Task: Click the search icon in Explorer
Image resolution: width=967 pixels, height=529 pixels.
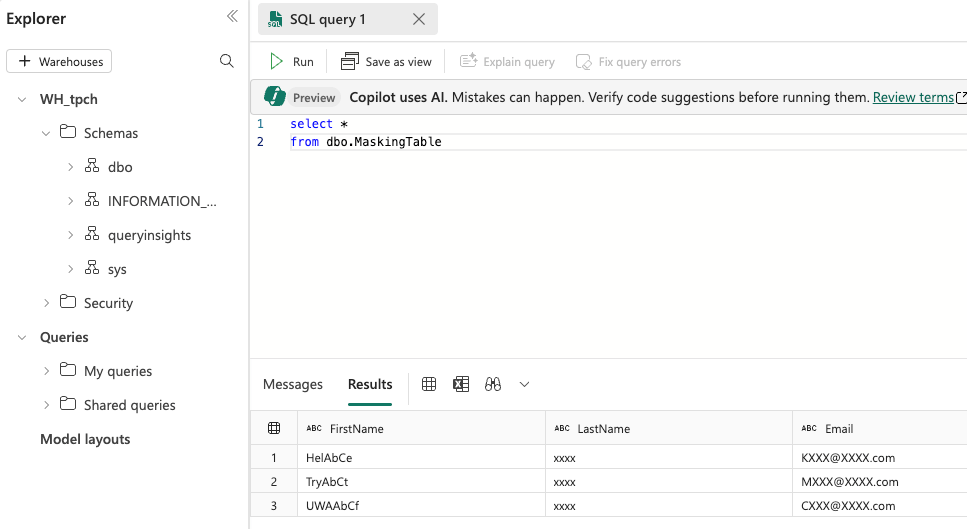Action: (227, 61)
